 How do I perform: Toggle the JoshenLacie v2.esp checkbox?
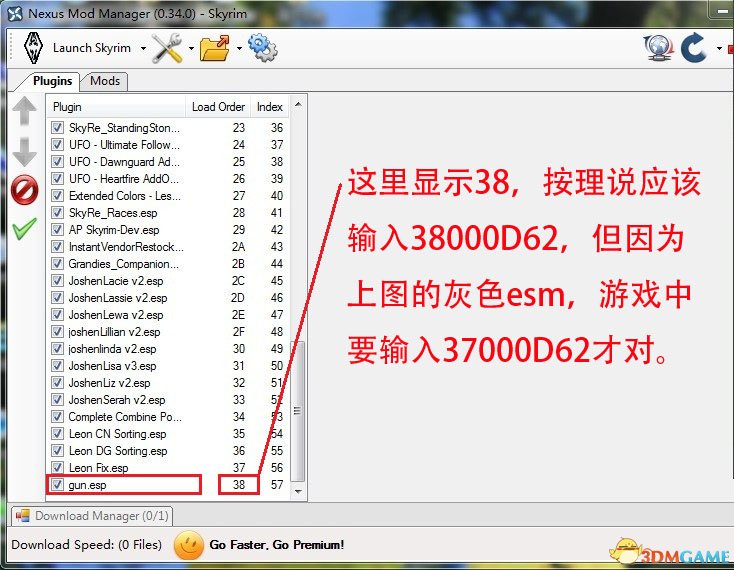[58, 281]
